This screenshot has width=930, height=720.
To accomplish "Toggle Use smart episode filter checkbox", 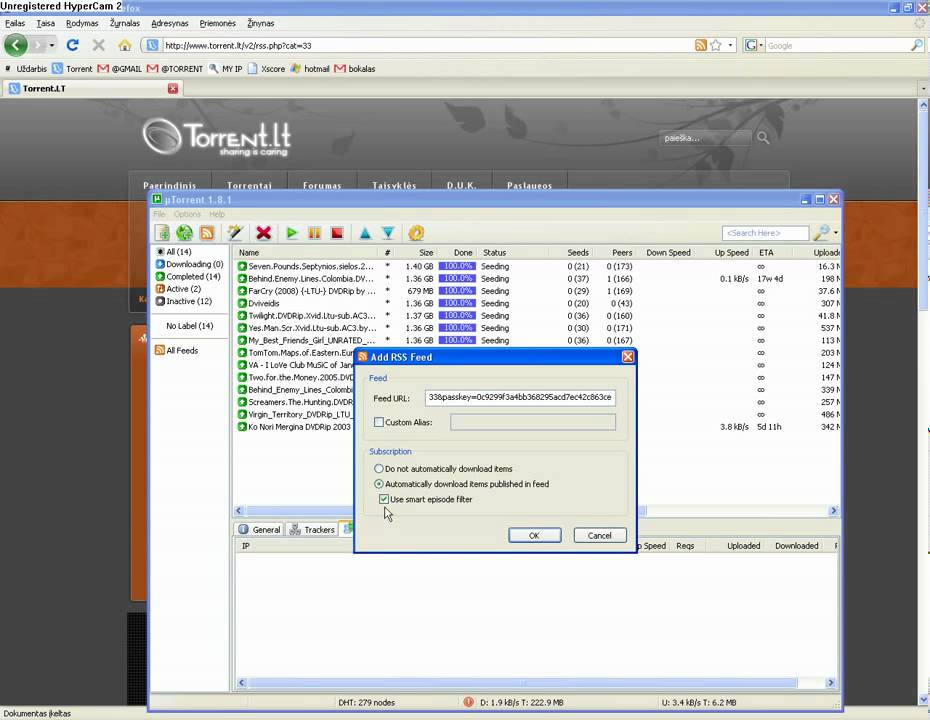I will coord(384,499).
